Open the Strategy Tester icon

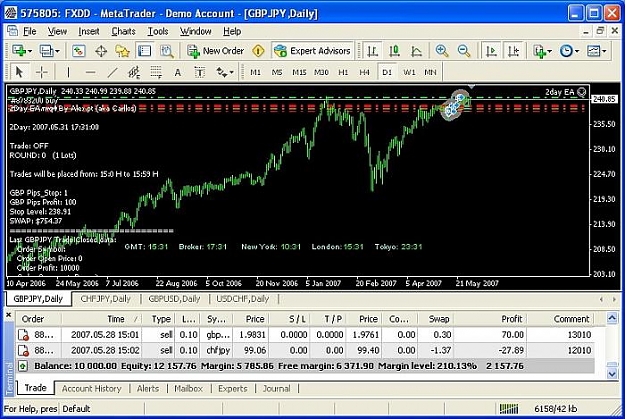coord(166,51)
